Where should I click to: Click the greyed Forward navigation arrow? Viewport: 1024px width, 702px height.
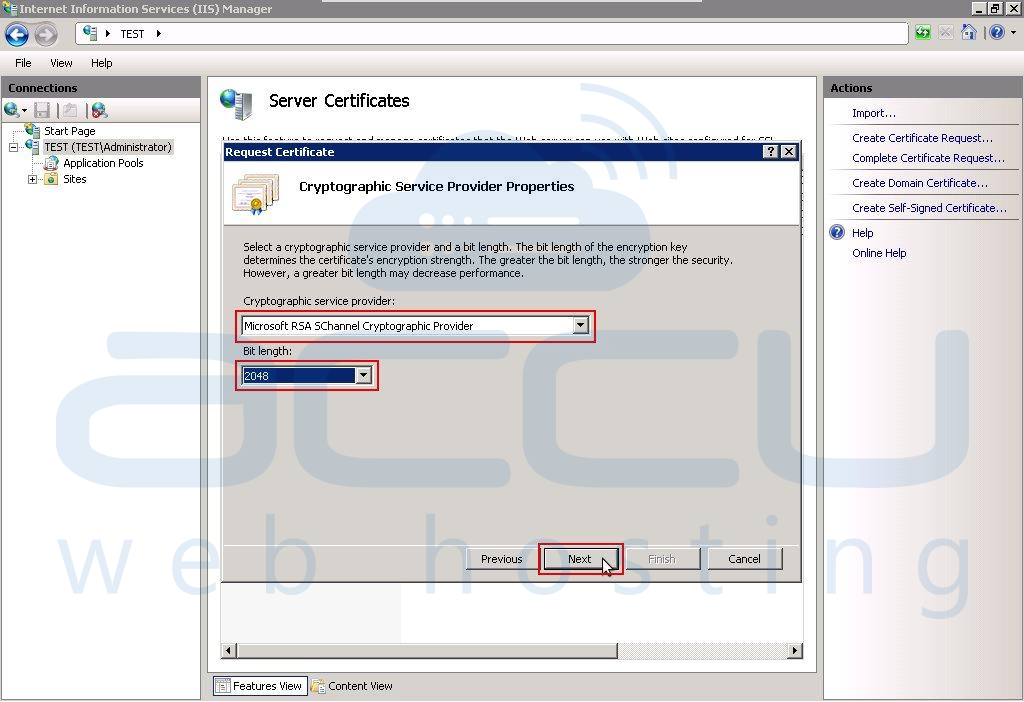(46, 35)
